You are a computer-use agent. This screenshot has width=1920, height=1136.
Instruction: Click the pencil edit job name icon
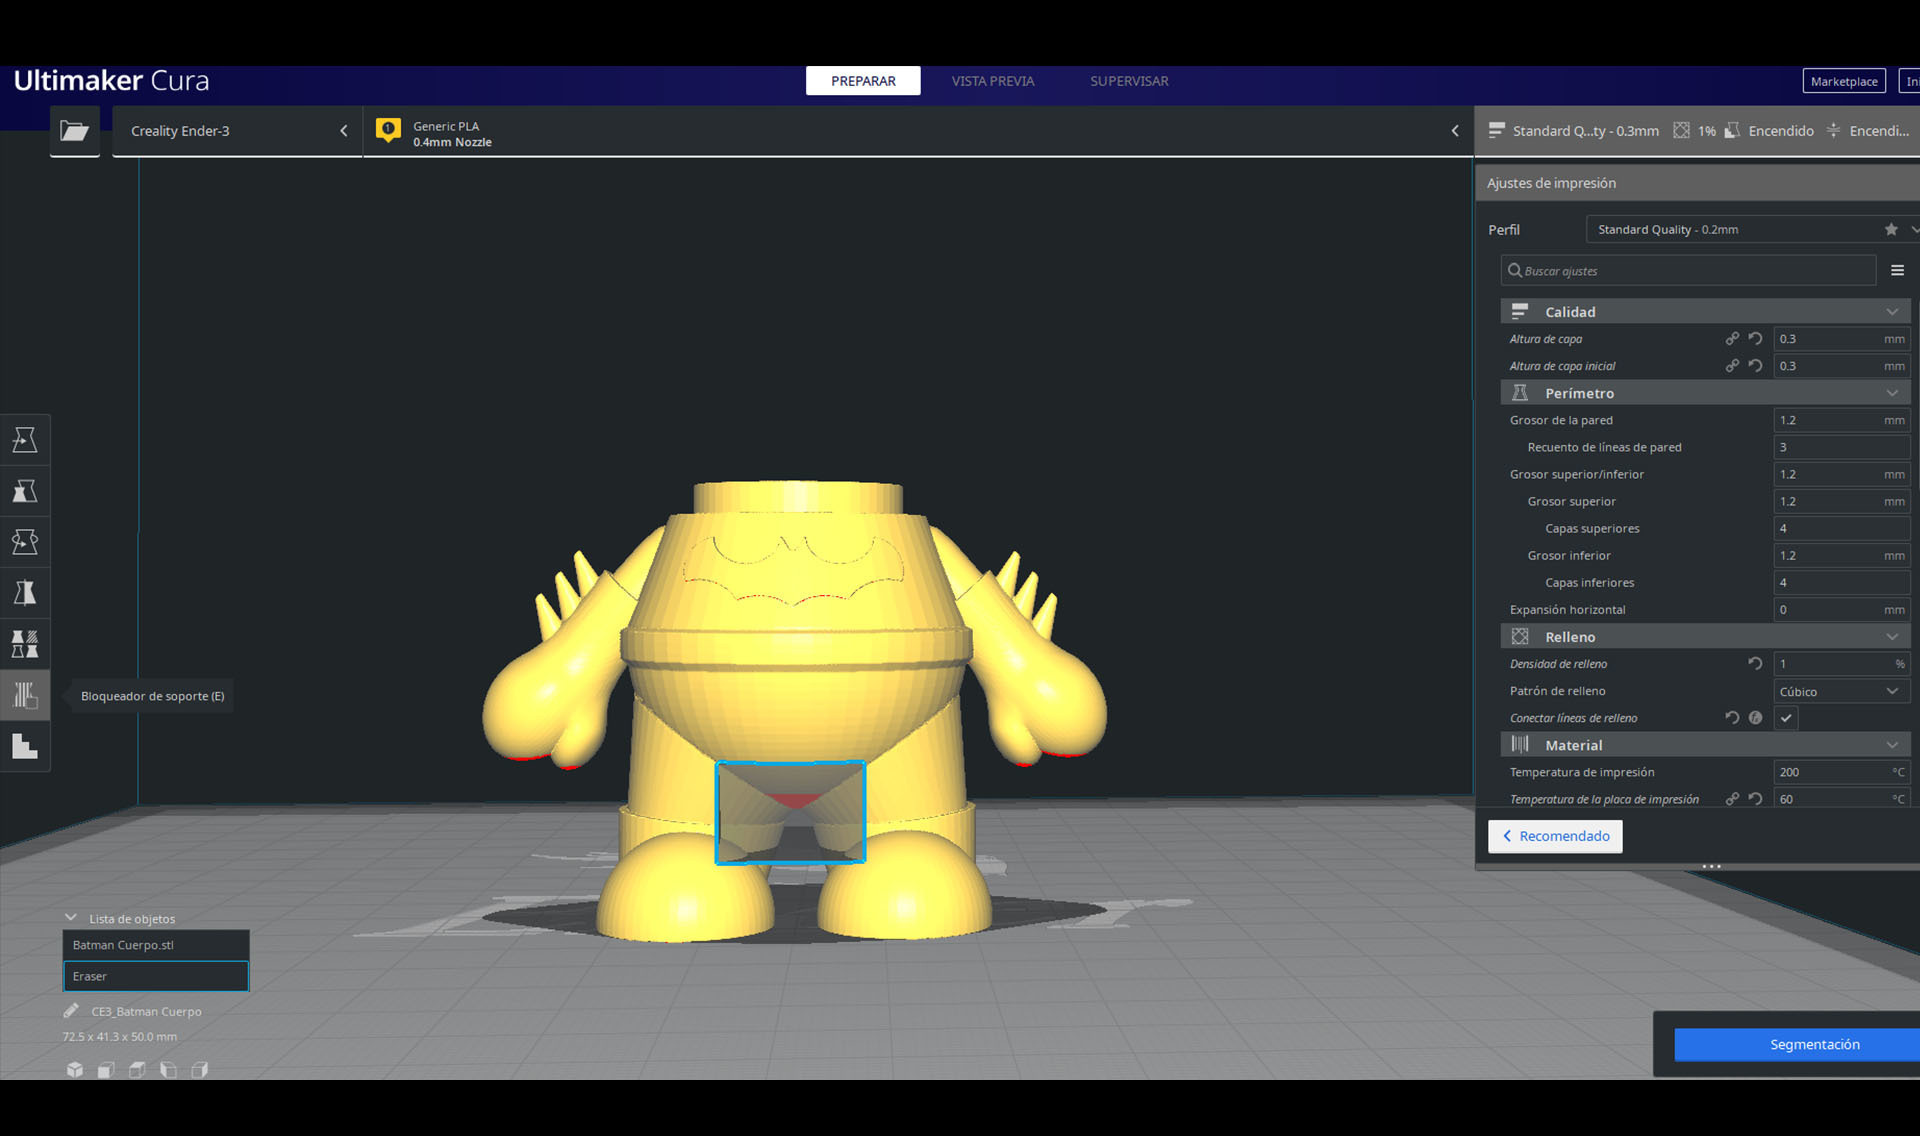point(71,1011)
